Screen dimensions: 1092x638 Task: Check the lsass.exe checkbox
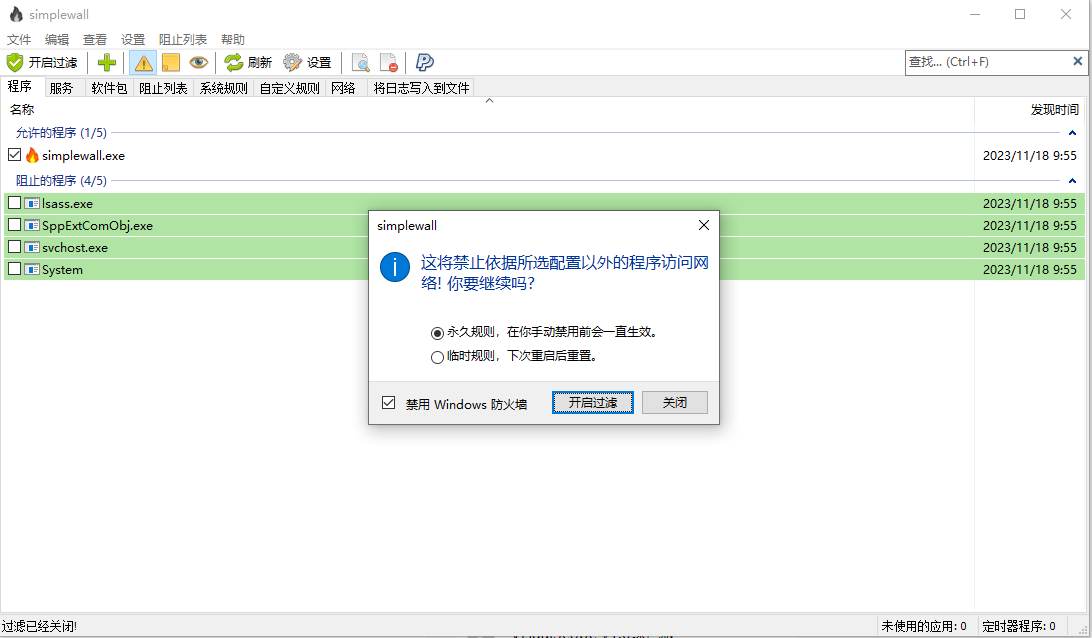(x=14, y=203)
